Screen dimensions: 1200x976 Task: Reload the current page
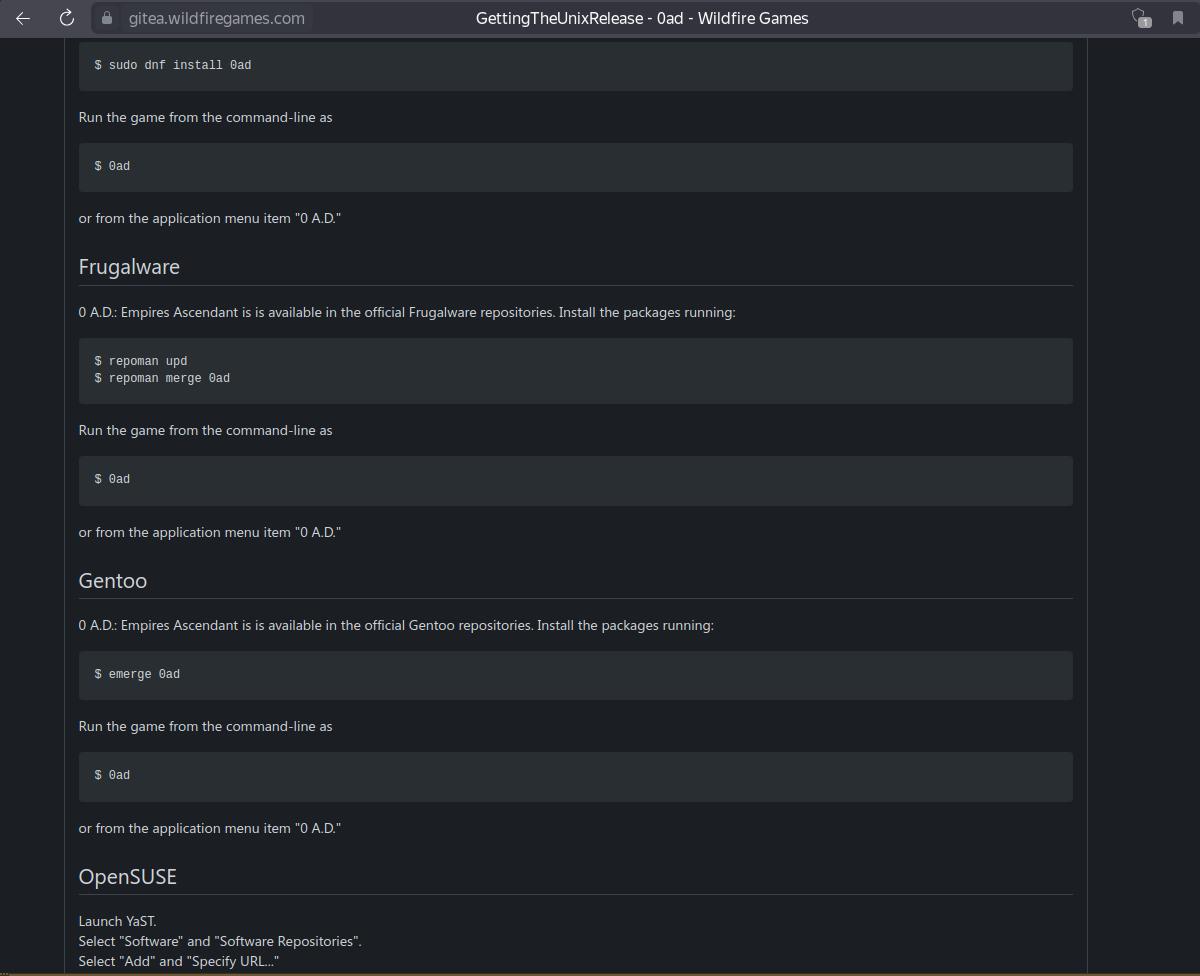pyautogui.click(x=67, y=18)
